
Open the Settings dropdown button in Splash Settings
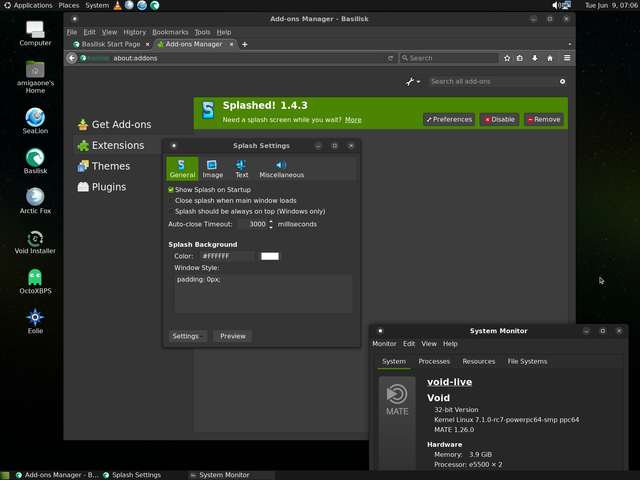click(188, 336)
